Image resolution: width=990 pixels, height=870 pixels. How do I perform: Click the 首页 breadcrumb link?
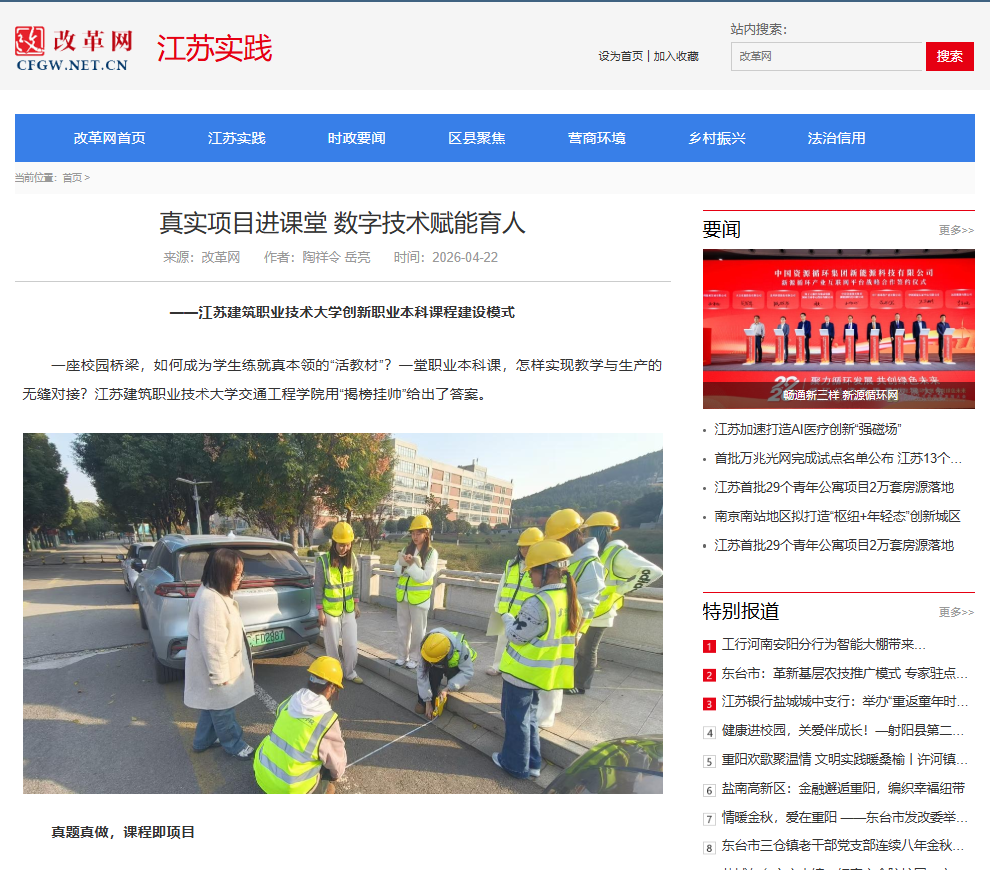click(x=72, y=178)
